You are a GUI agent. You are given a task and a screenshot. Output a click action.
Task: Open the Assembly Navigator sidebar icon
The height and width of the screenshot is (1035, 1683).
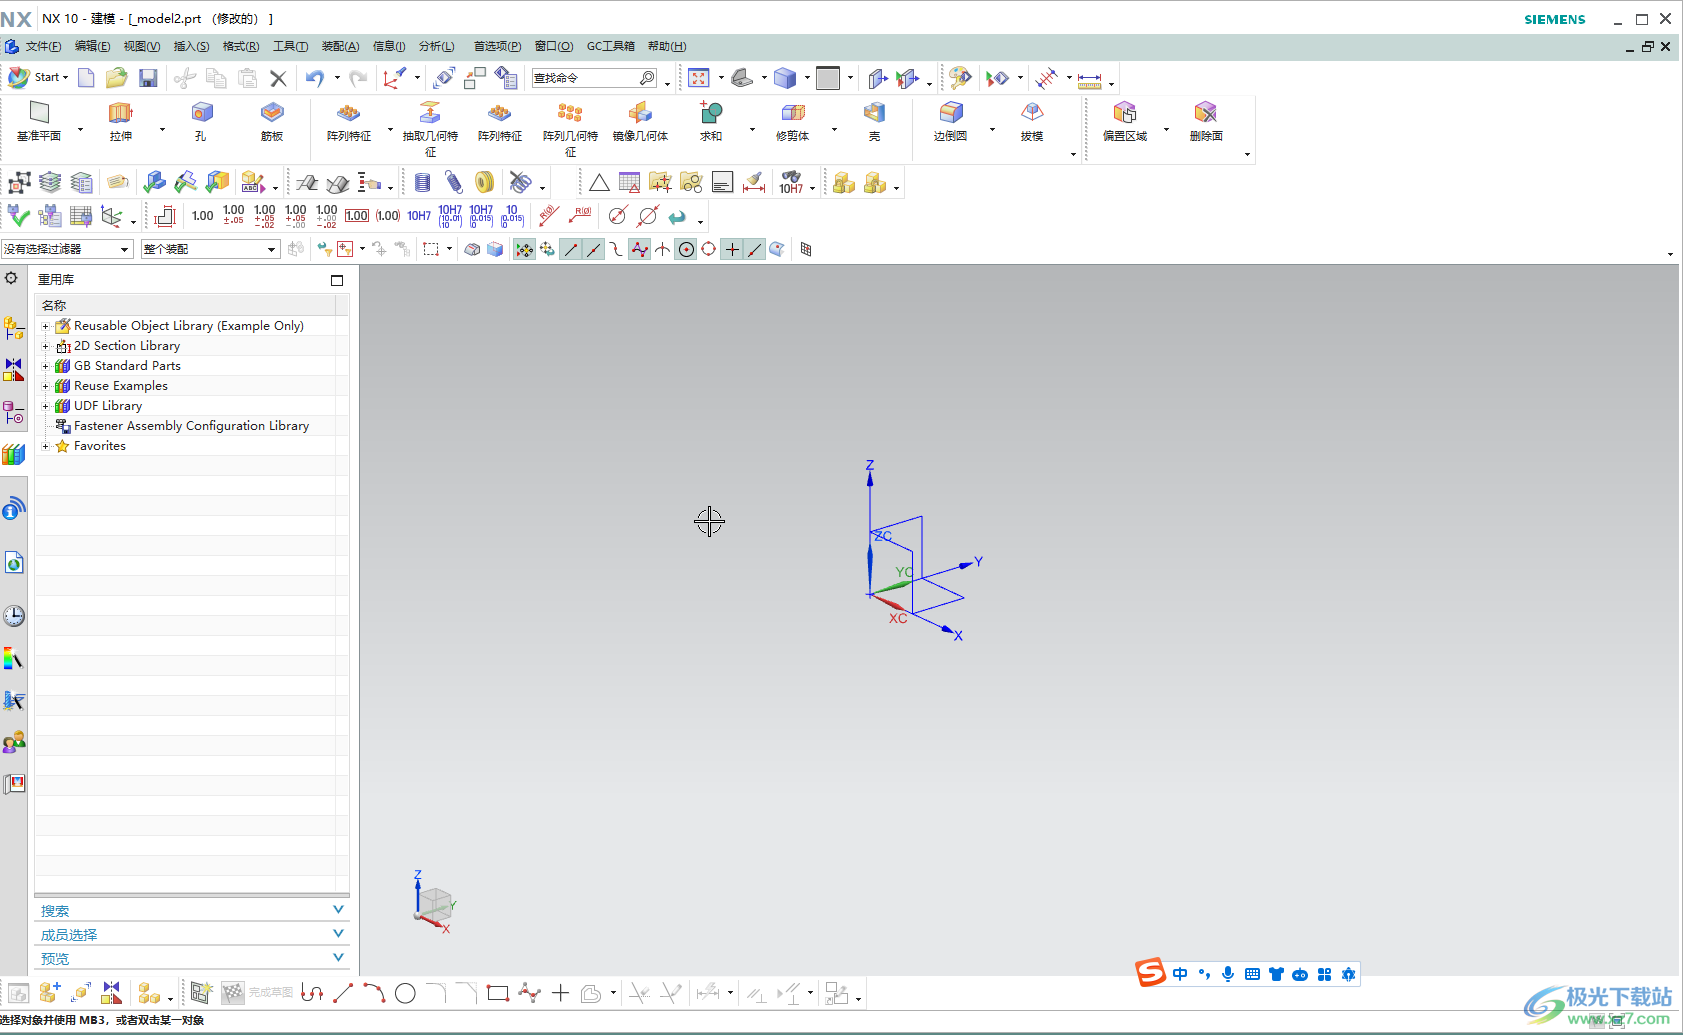13,327
